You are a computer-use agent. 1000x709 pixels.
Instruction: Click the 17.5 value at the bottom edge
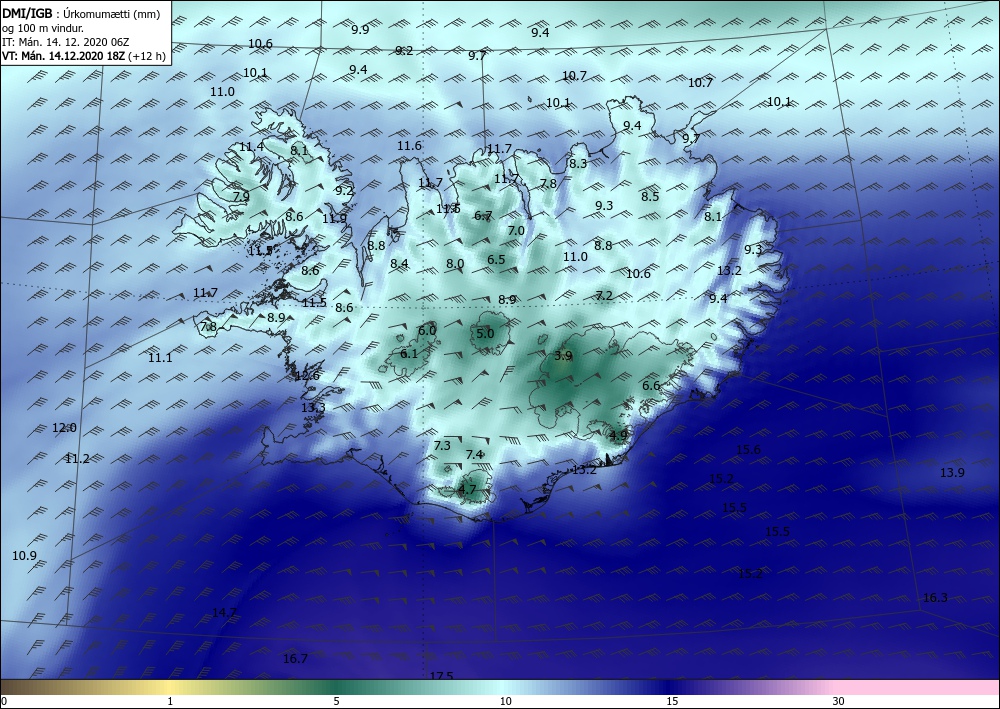(441, 676)
